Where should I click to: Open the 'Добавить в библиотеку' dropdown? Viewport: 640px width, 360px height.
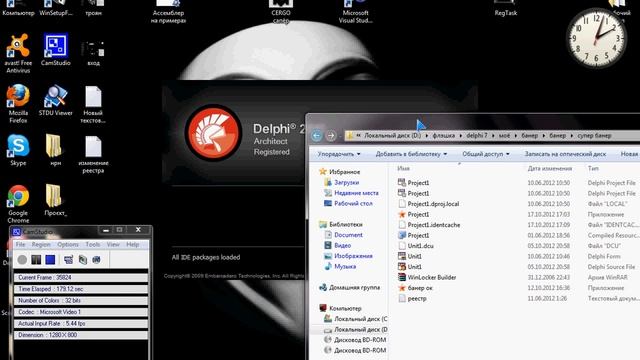(x=411, y=154)
